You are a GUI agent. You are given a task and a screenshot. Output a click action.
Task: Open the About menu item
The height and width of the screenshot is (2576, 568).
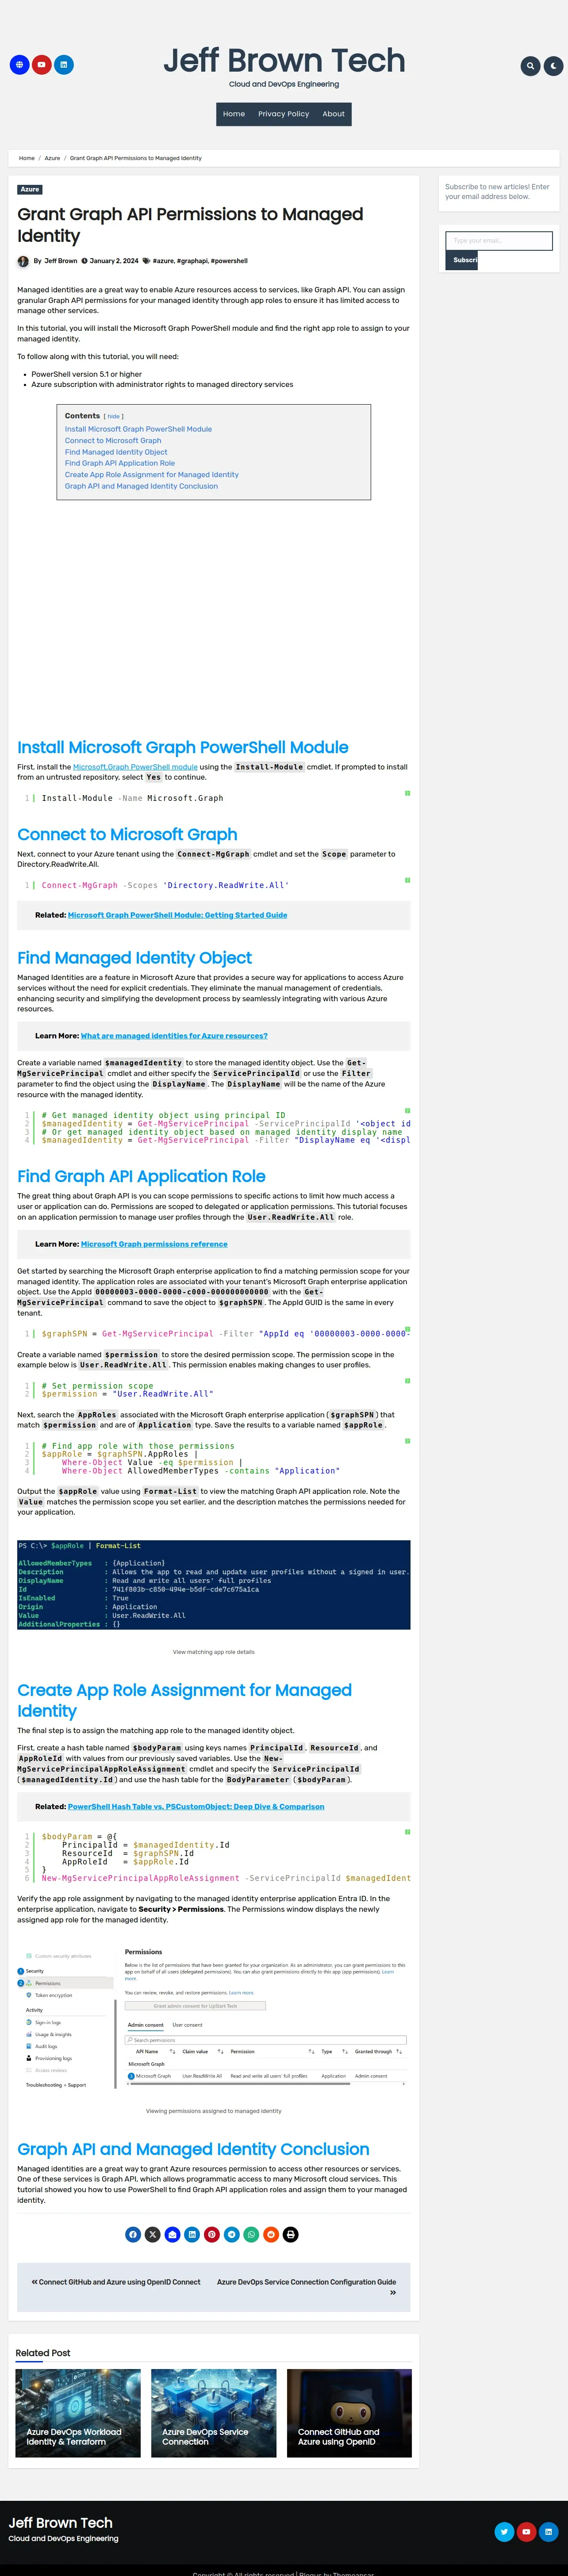pos(334,114)
